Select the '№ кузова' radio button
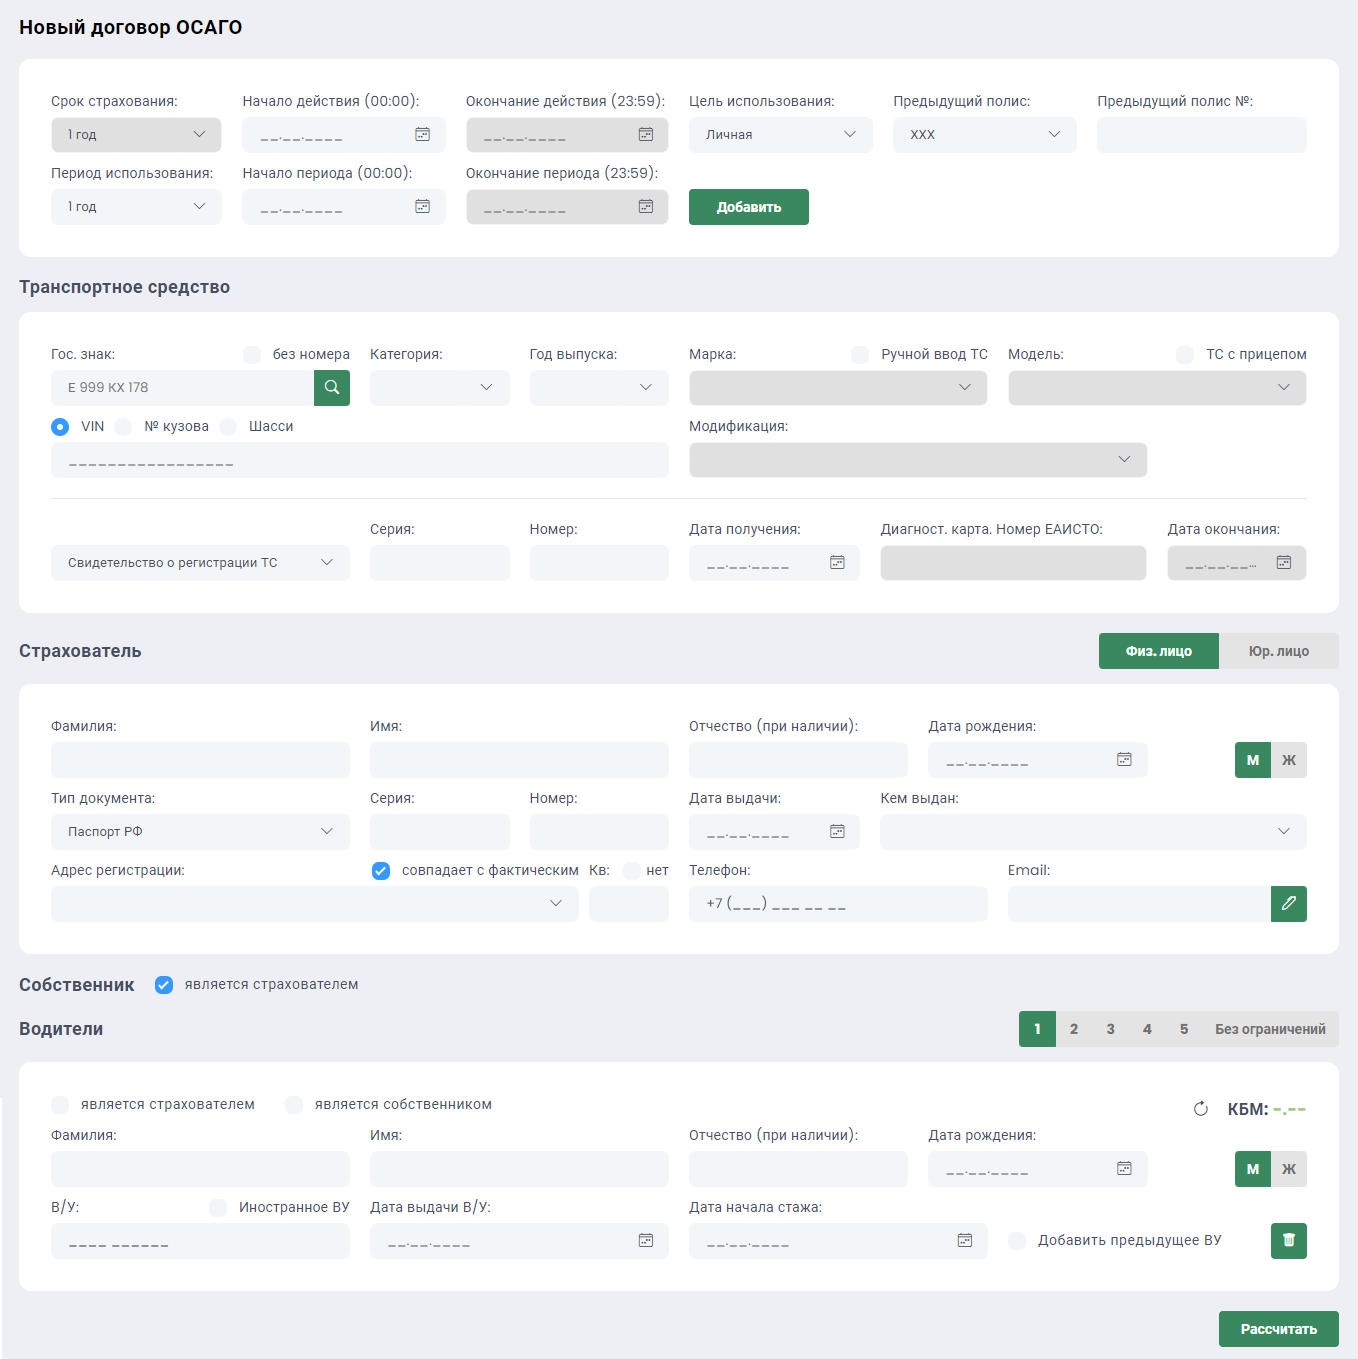 coord(124,427)
